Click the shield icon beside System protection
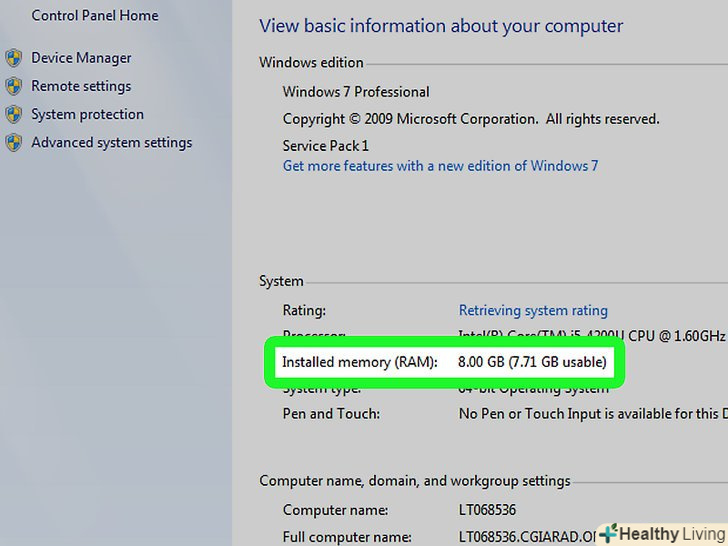Screen dimensions: 728x546 [14, 115]
